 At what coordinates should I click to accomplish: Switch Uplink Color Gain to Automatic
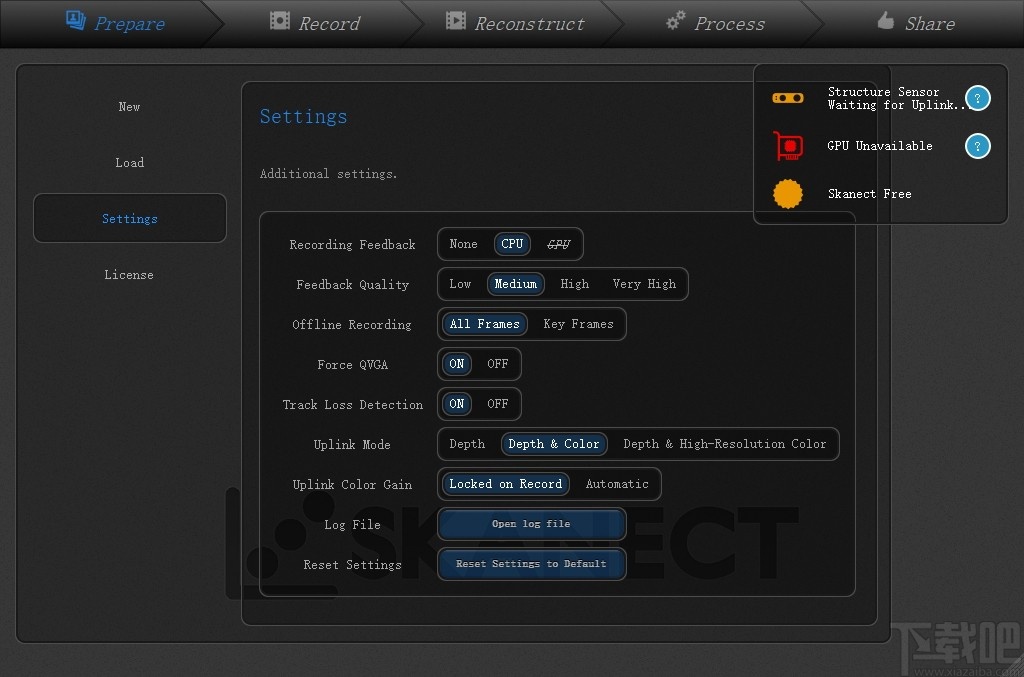tap(616, 484)
